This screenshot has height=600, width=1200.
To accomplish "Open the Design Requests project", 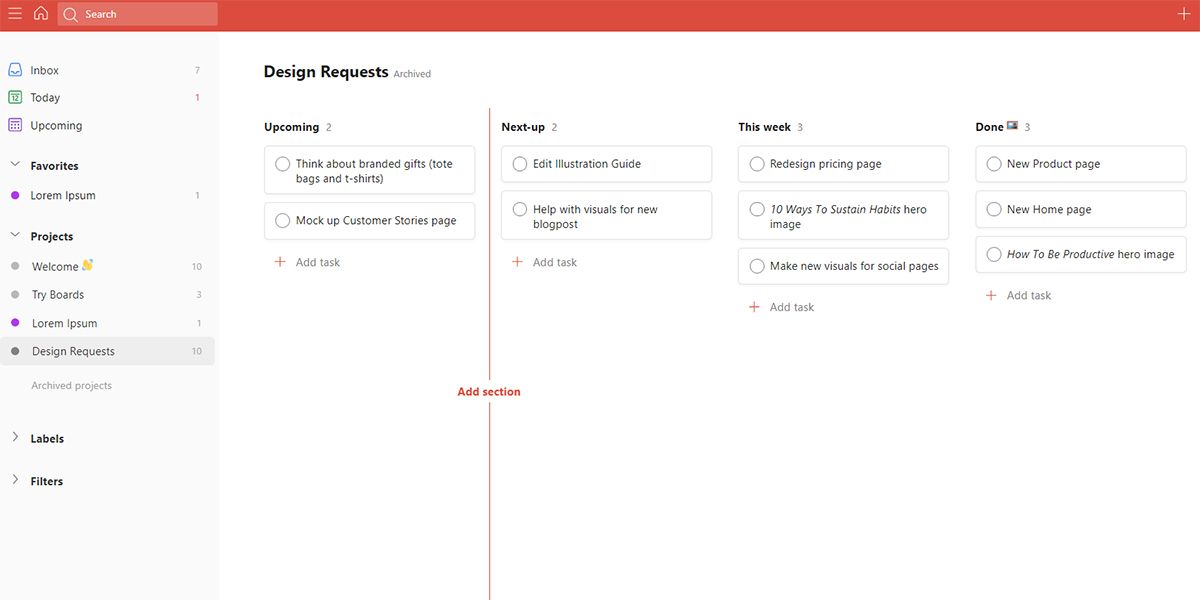I will click(75, 351).
